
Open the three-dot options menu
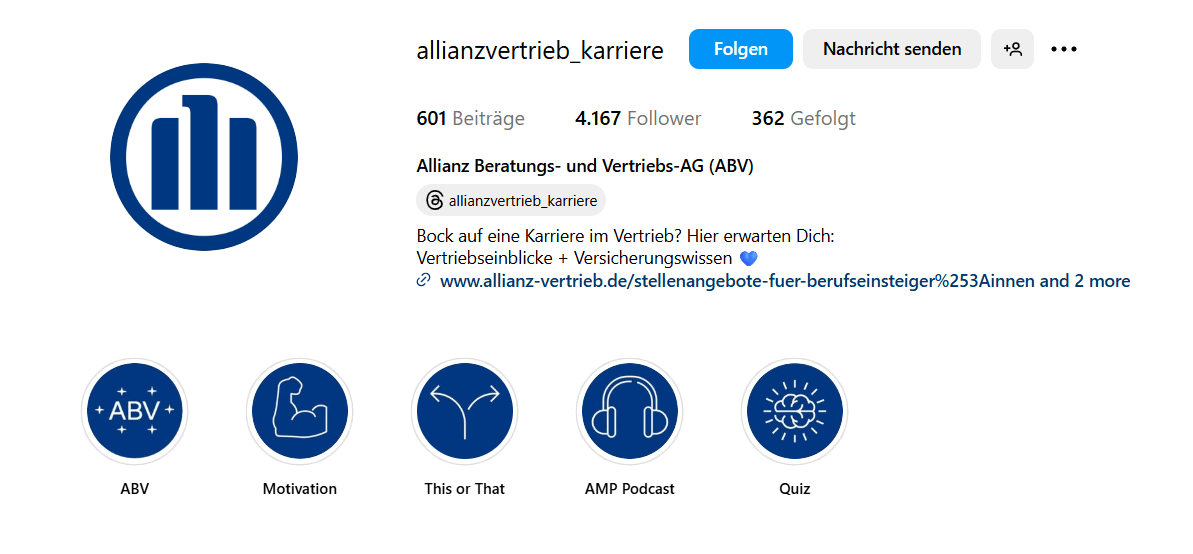click(x=1064, y=49)
